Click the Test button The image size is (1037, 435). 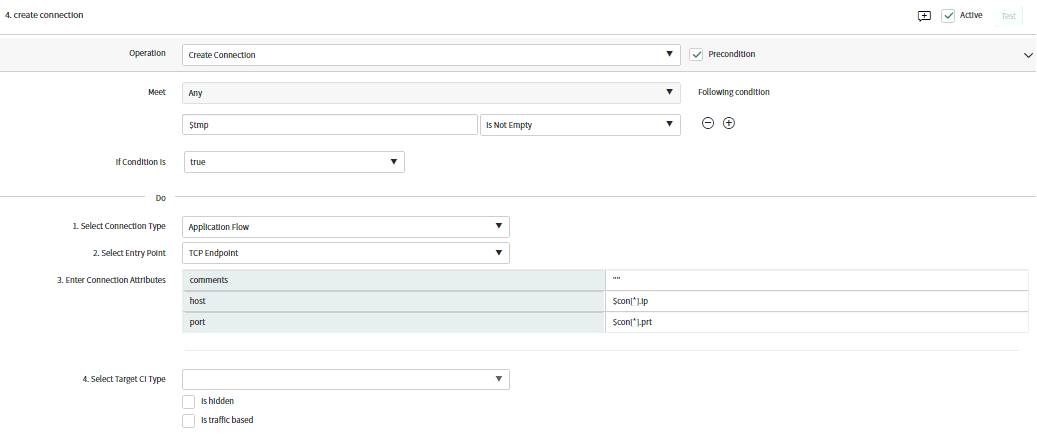pyautogui.click(x=1009, y=16)
